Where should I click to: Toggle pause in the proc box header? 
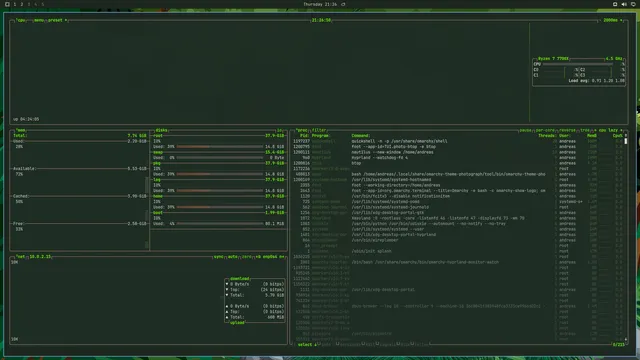click(x=525, y=130)
